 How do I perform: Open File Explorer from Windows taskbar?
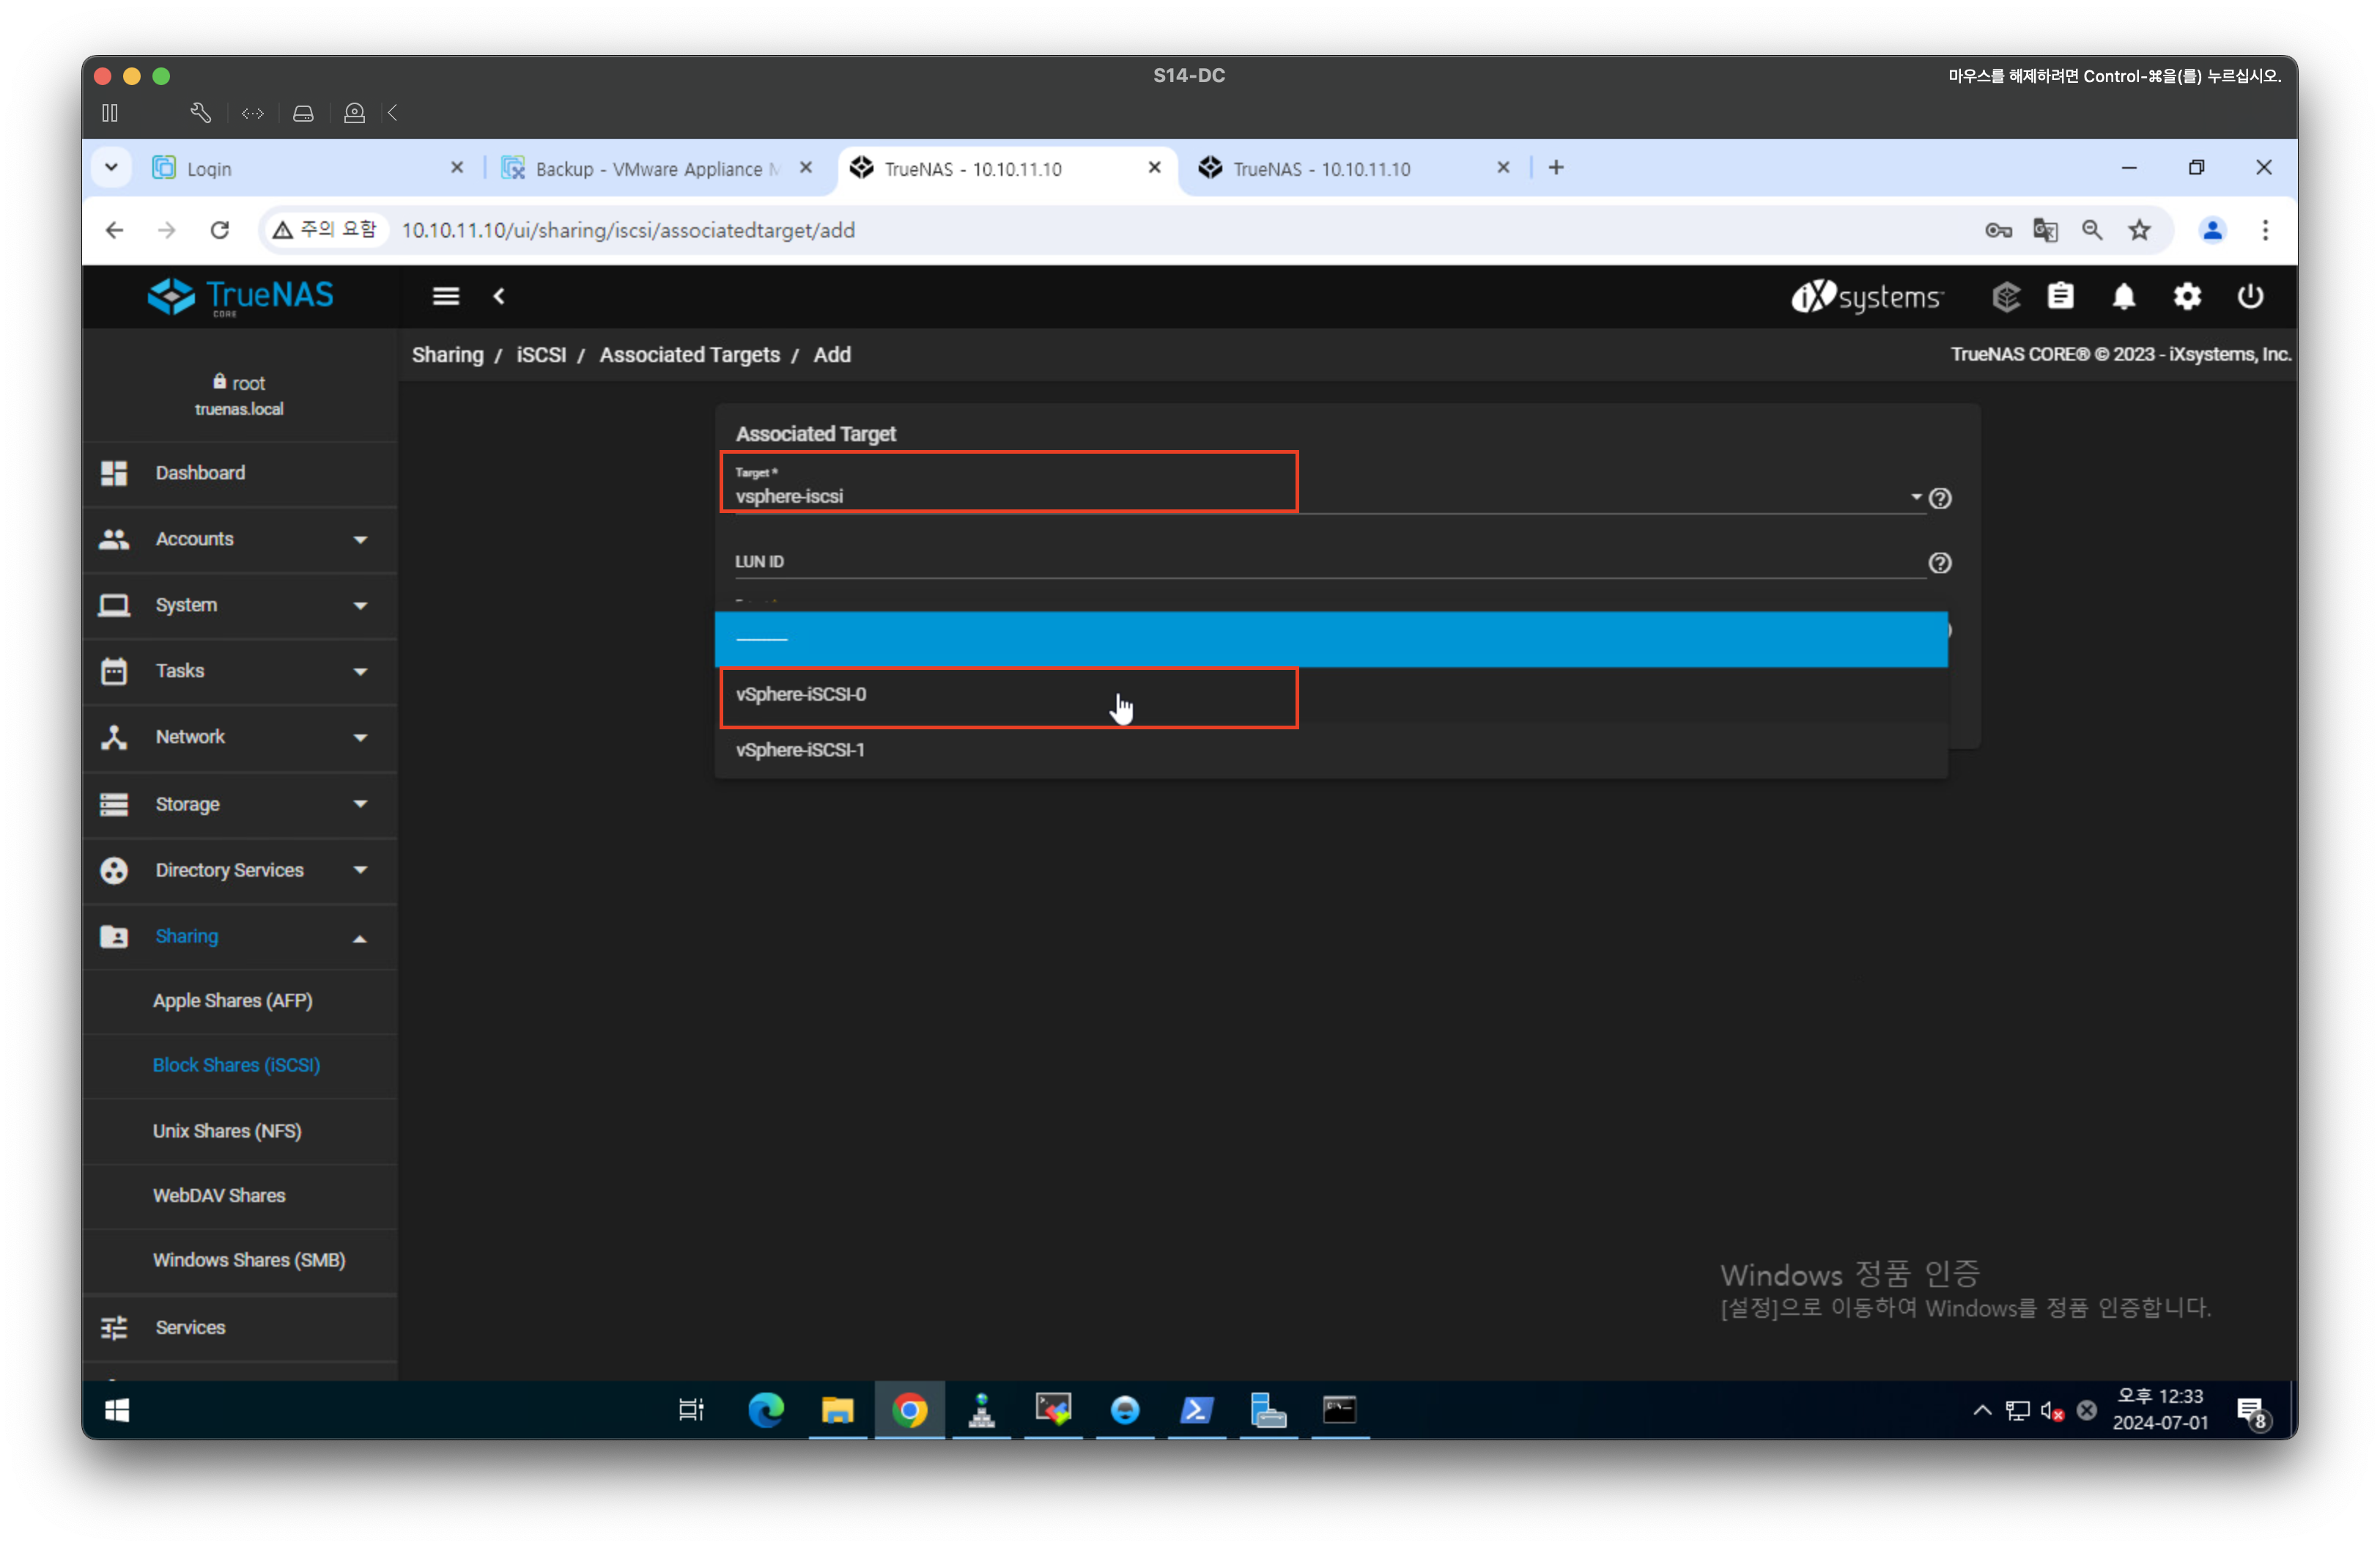[x=837, y=1410]
